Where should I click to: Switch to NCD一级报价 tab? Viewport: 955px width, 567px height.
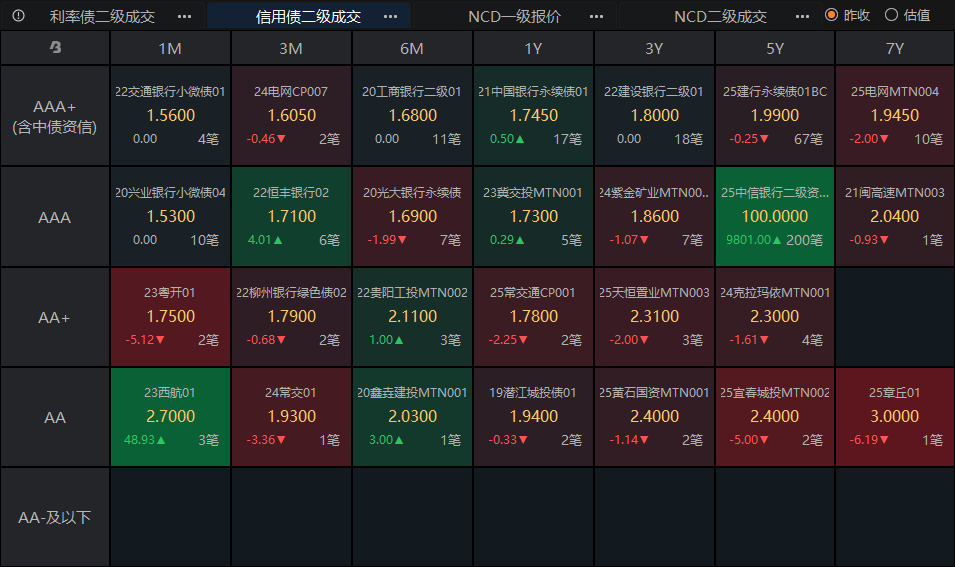[x=515, y=16]
